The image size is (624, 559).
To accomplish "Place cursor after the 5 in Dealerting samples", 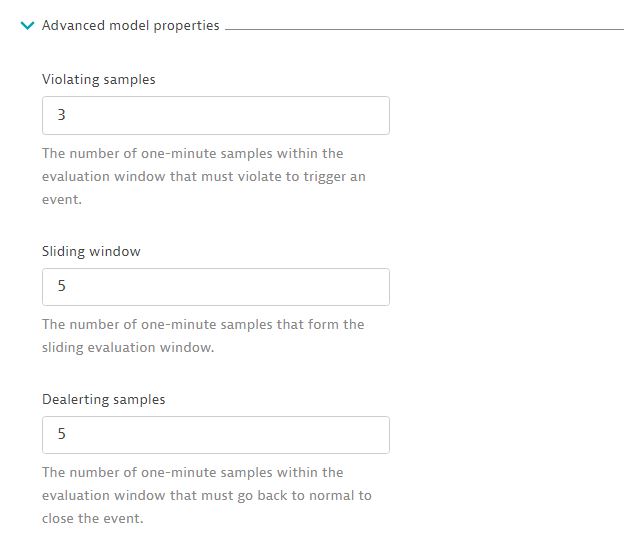I will tap(67, 435).
